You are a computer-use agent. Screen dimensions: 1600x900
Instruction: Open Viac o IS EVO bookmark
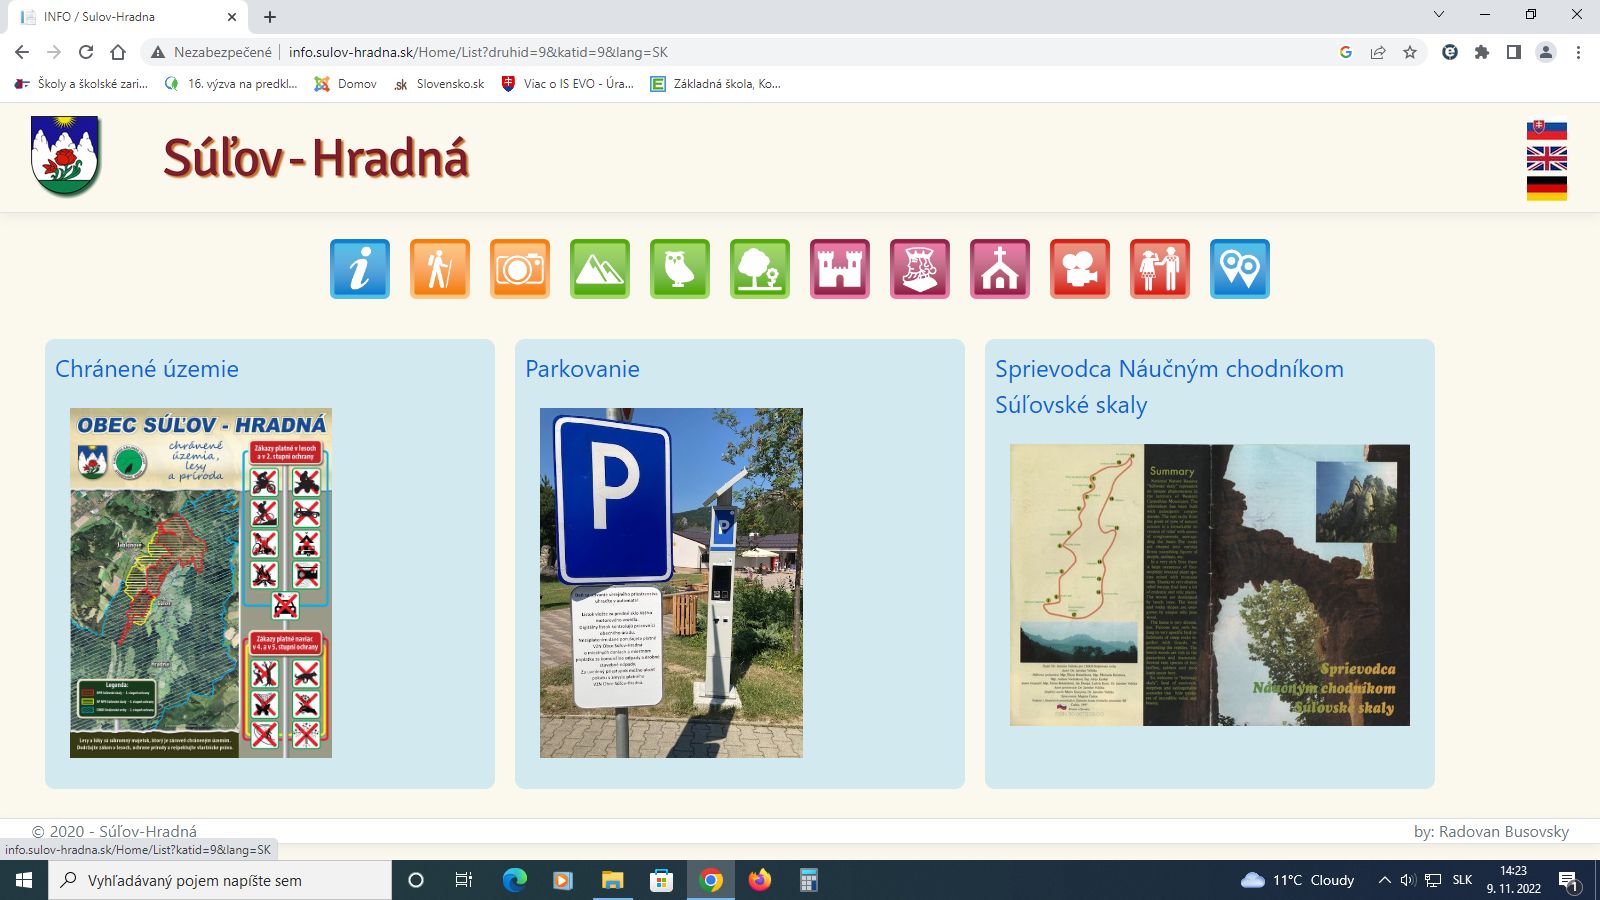[x=568, y=84]
